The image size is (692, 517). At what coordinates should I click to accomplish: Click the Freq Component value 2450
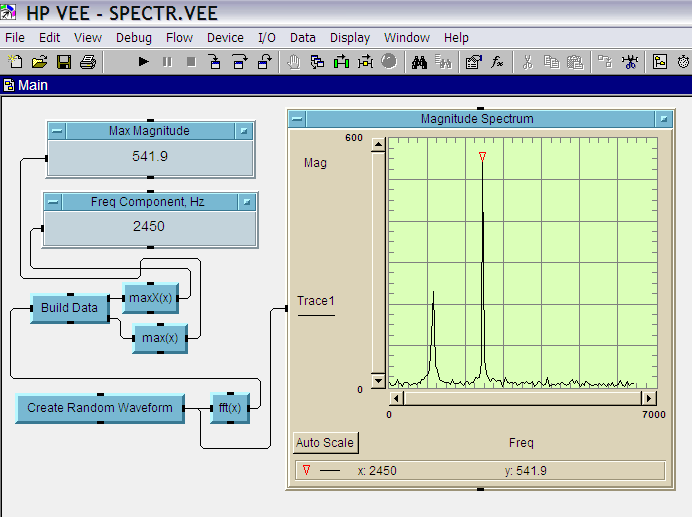pos(149,226)
